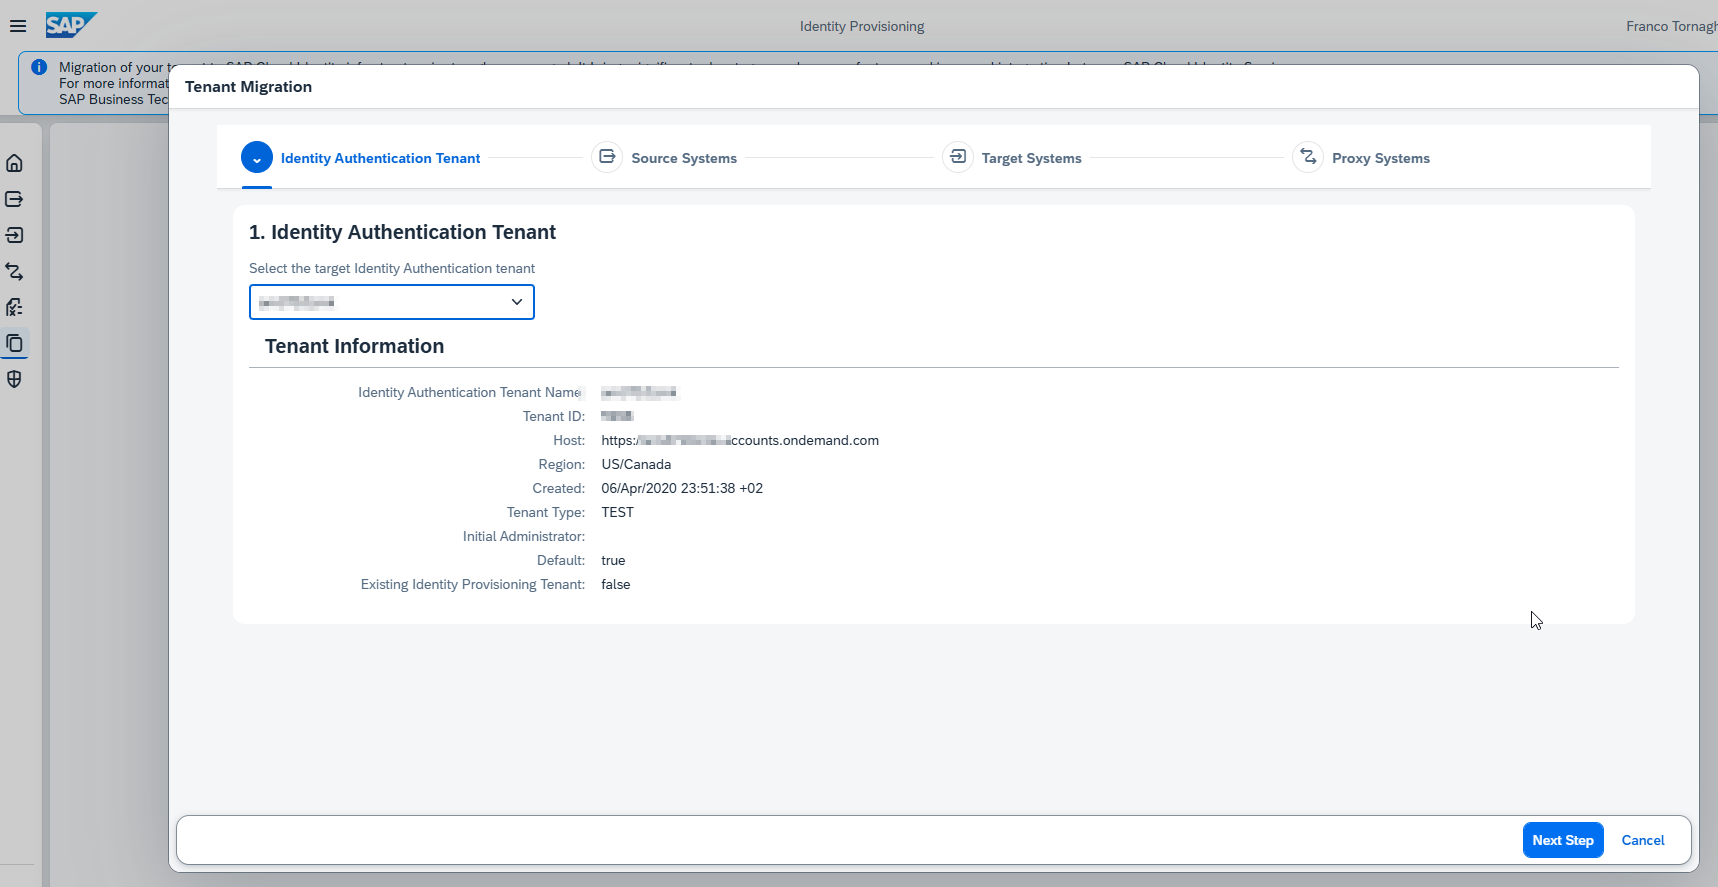Click the Source Systems step icon
Image resolution: width=1718 pixels, height=887 pixels.
607,158
